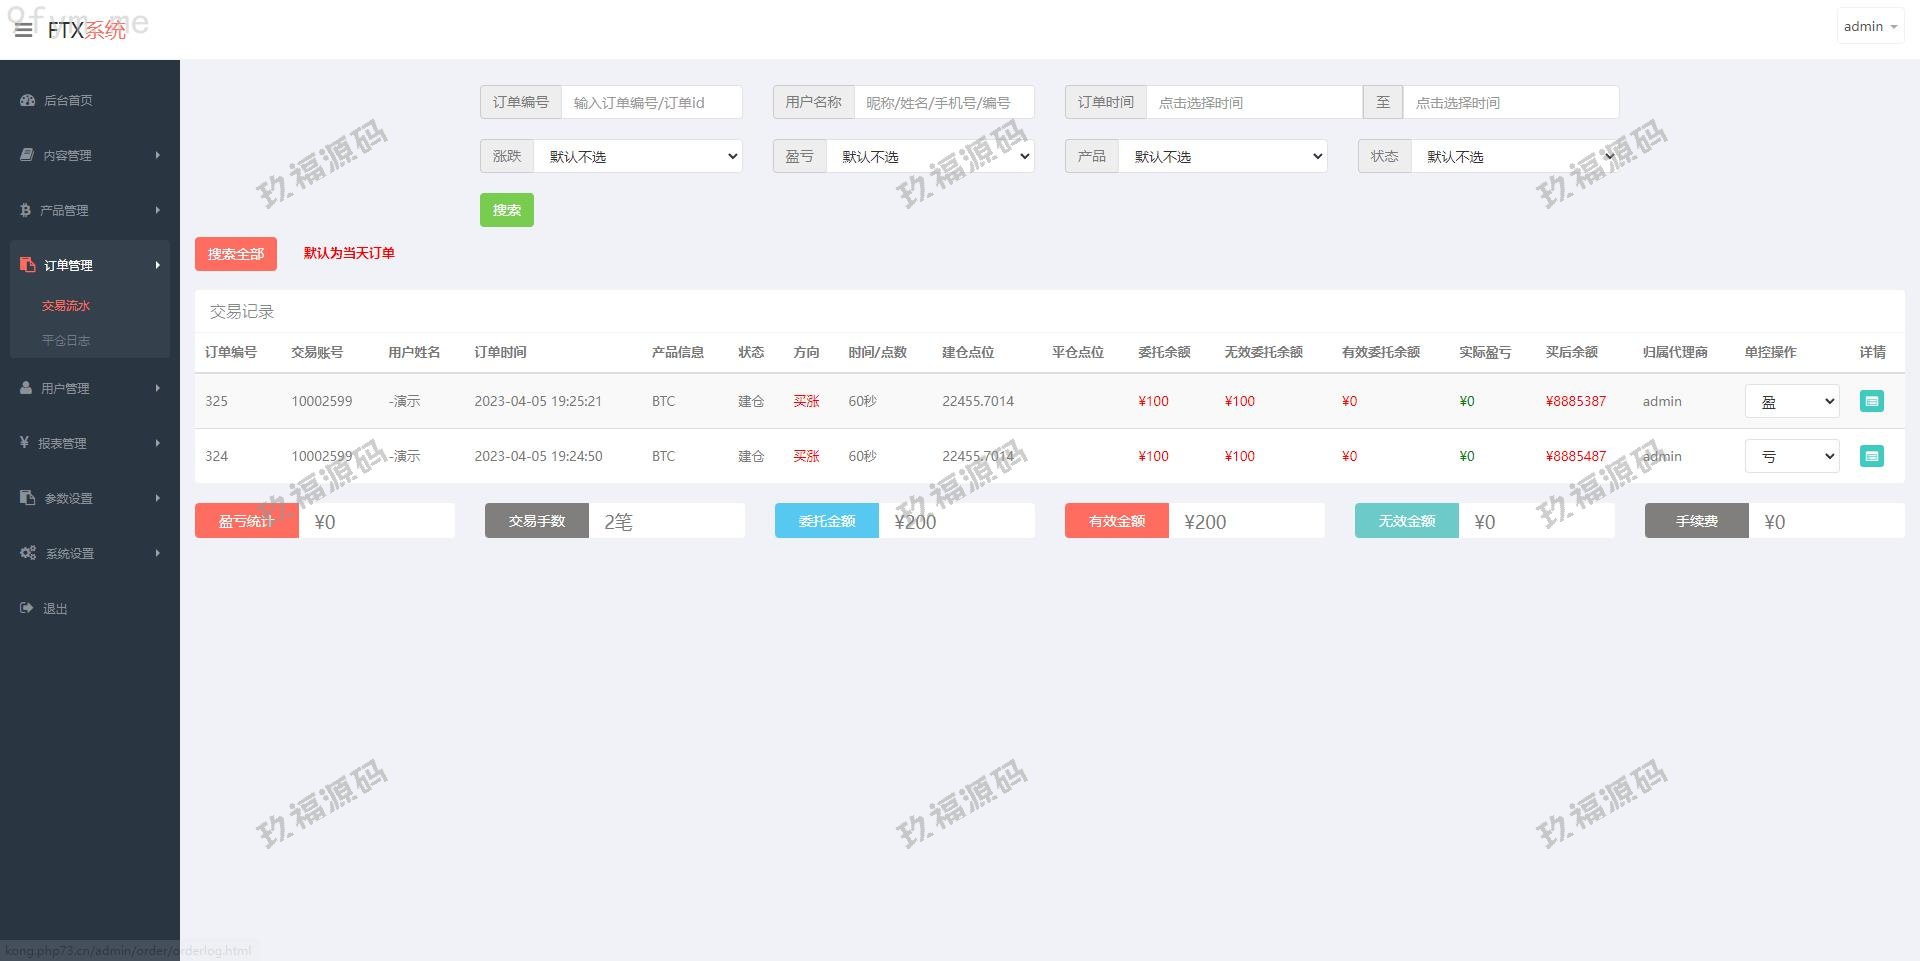
Task: Click the 内容管理 sidebar icon
Action: [27, 155]
